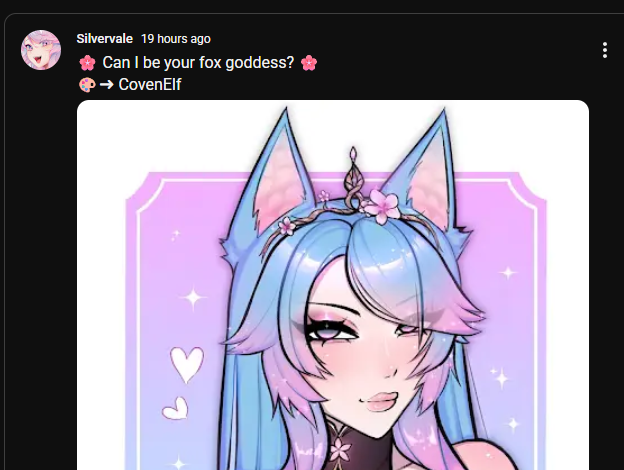Click the pink flower charm on the choker
This screenshot has height=470, width=624.
click(x=341, y=449)
